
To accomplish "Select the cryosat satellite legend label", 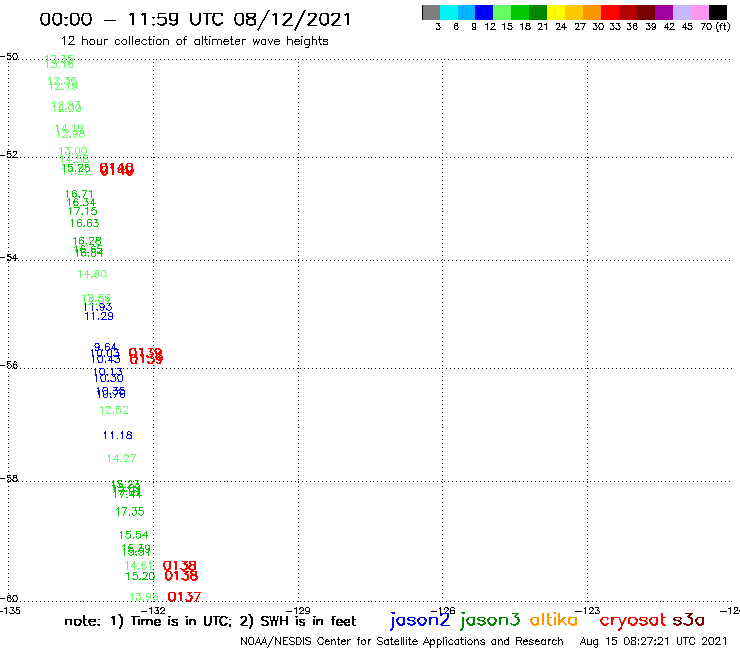I will pos(633,621).
